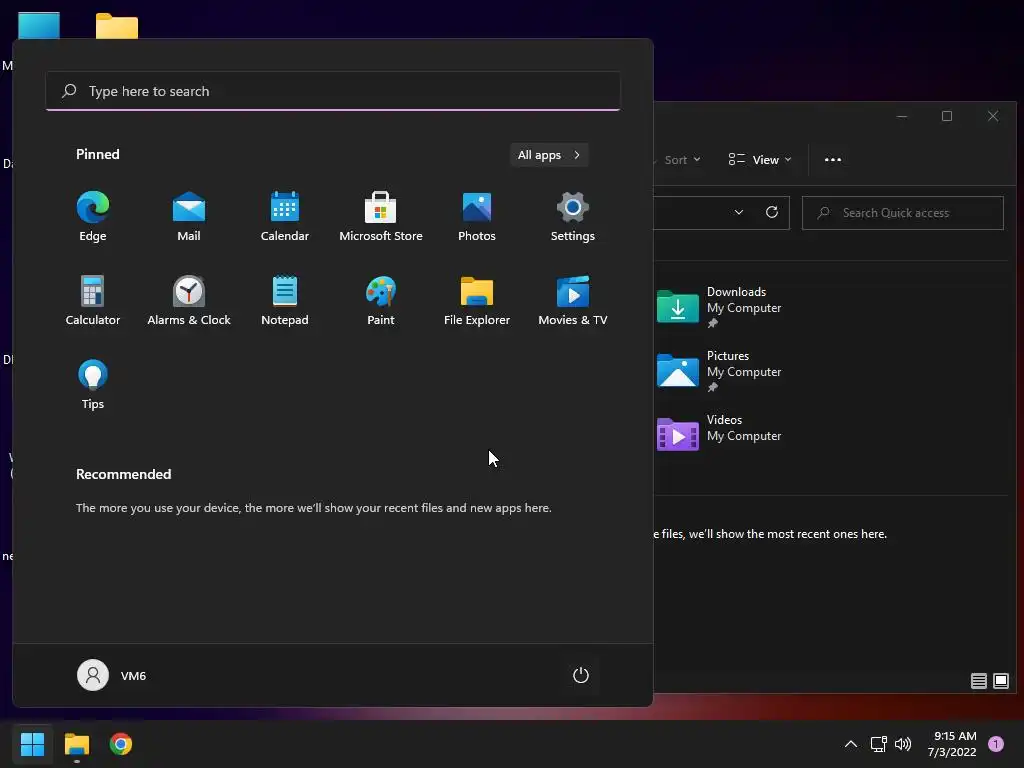This screenshot has height=768, width=1024.
Task: Open Alarms & Clock app
Action: coord(189,301)
